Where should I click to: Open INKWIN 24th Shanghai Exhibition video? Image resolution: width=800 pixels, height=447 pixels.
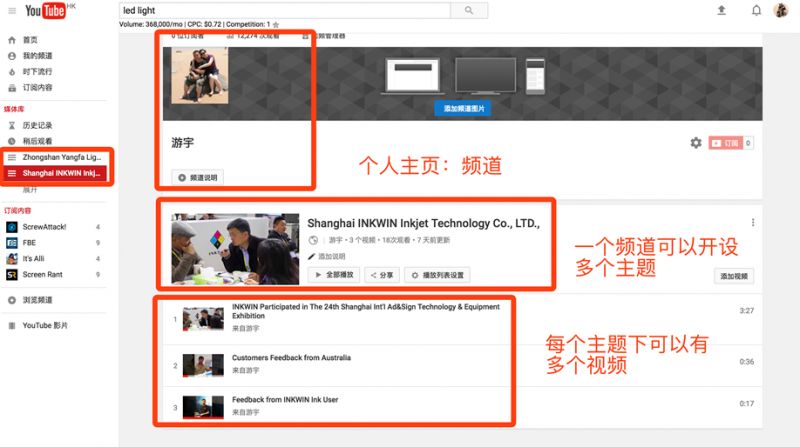tap(366, 311)
